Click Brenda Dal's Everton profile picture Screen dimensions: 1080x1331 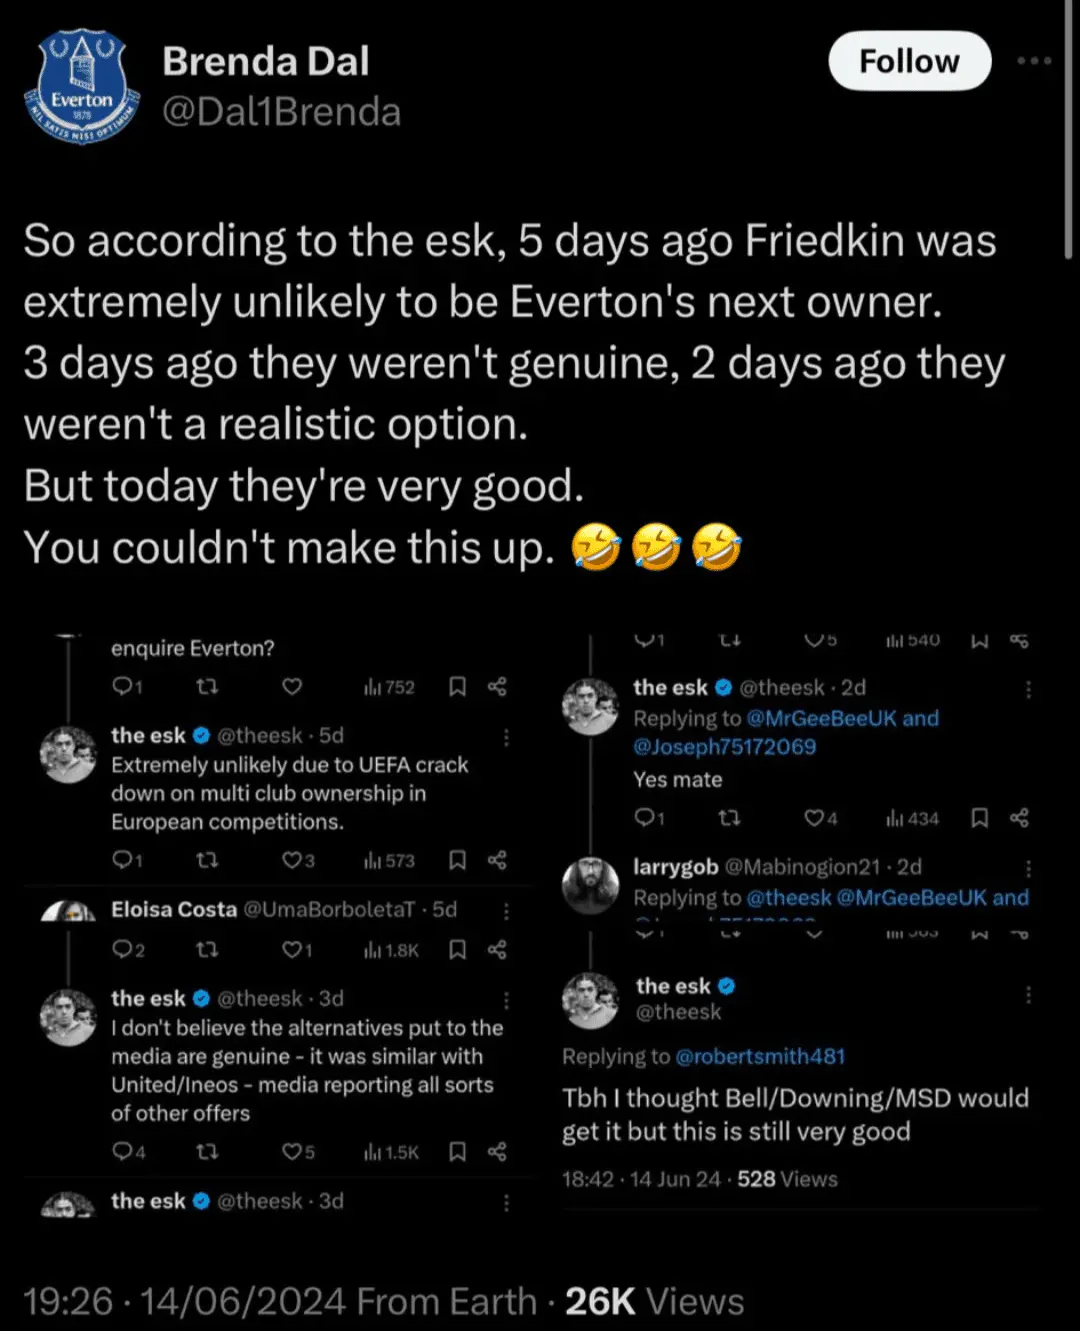point(82,87)
